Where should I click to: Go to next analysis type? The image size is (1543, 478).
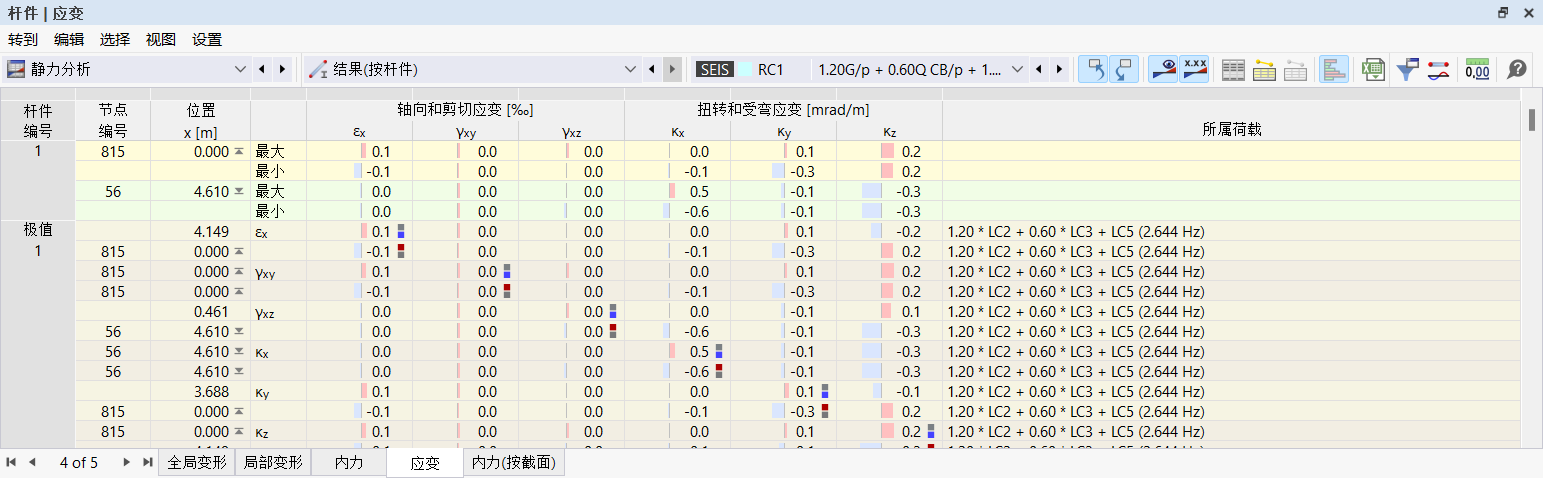[282, 69]
